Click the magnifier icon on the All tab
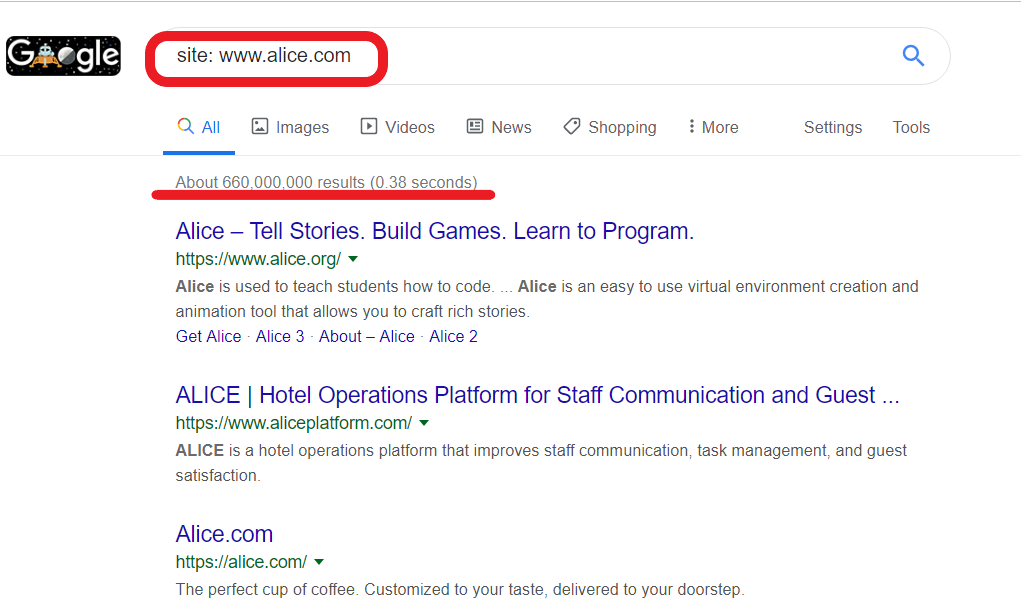Viewport: 1021px width, 611px height. pyautogui.click(x=185, y=126)
